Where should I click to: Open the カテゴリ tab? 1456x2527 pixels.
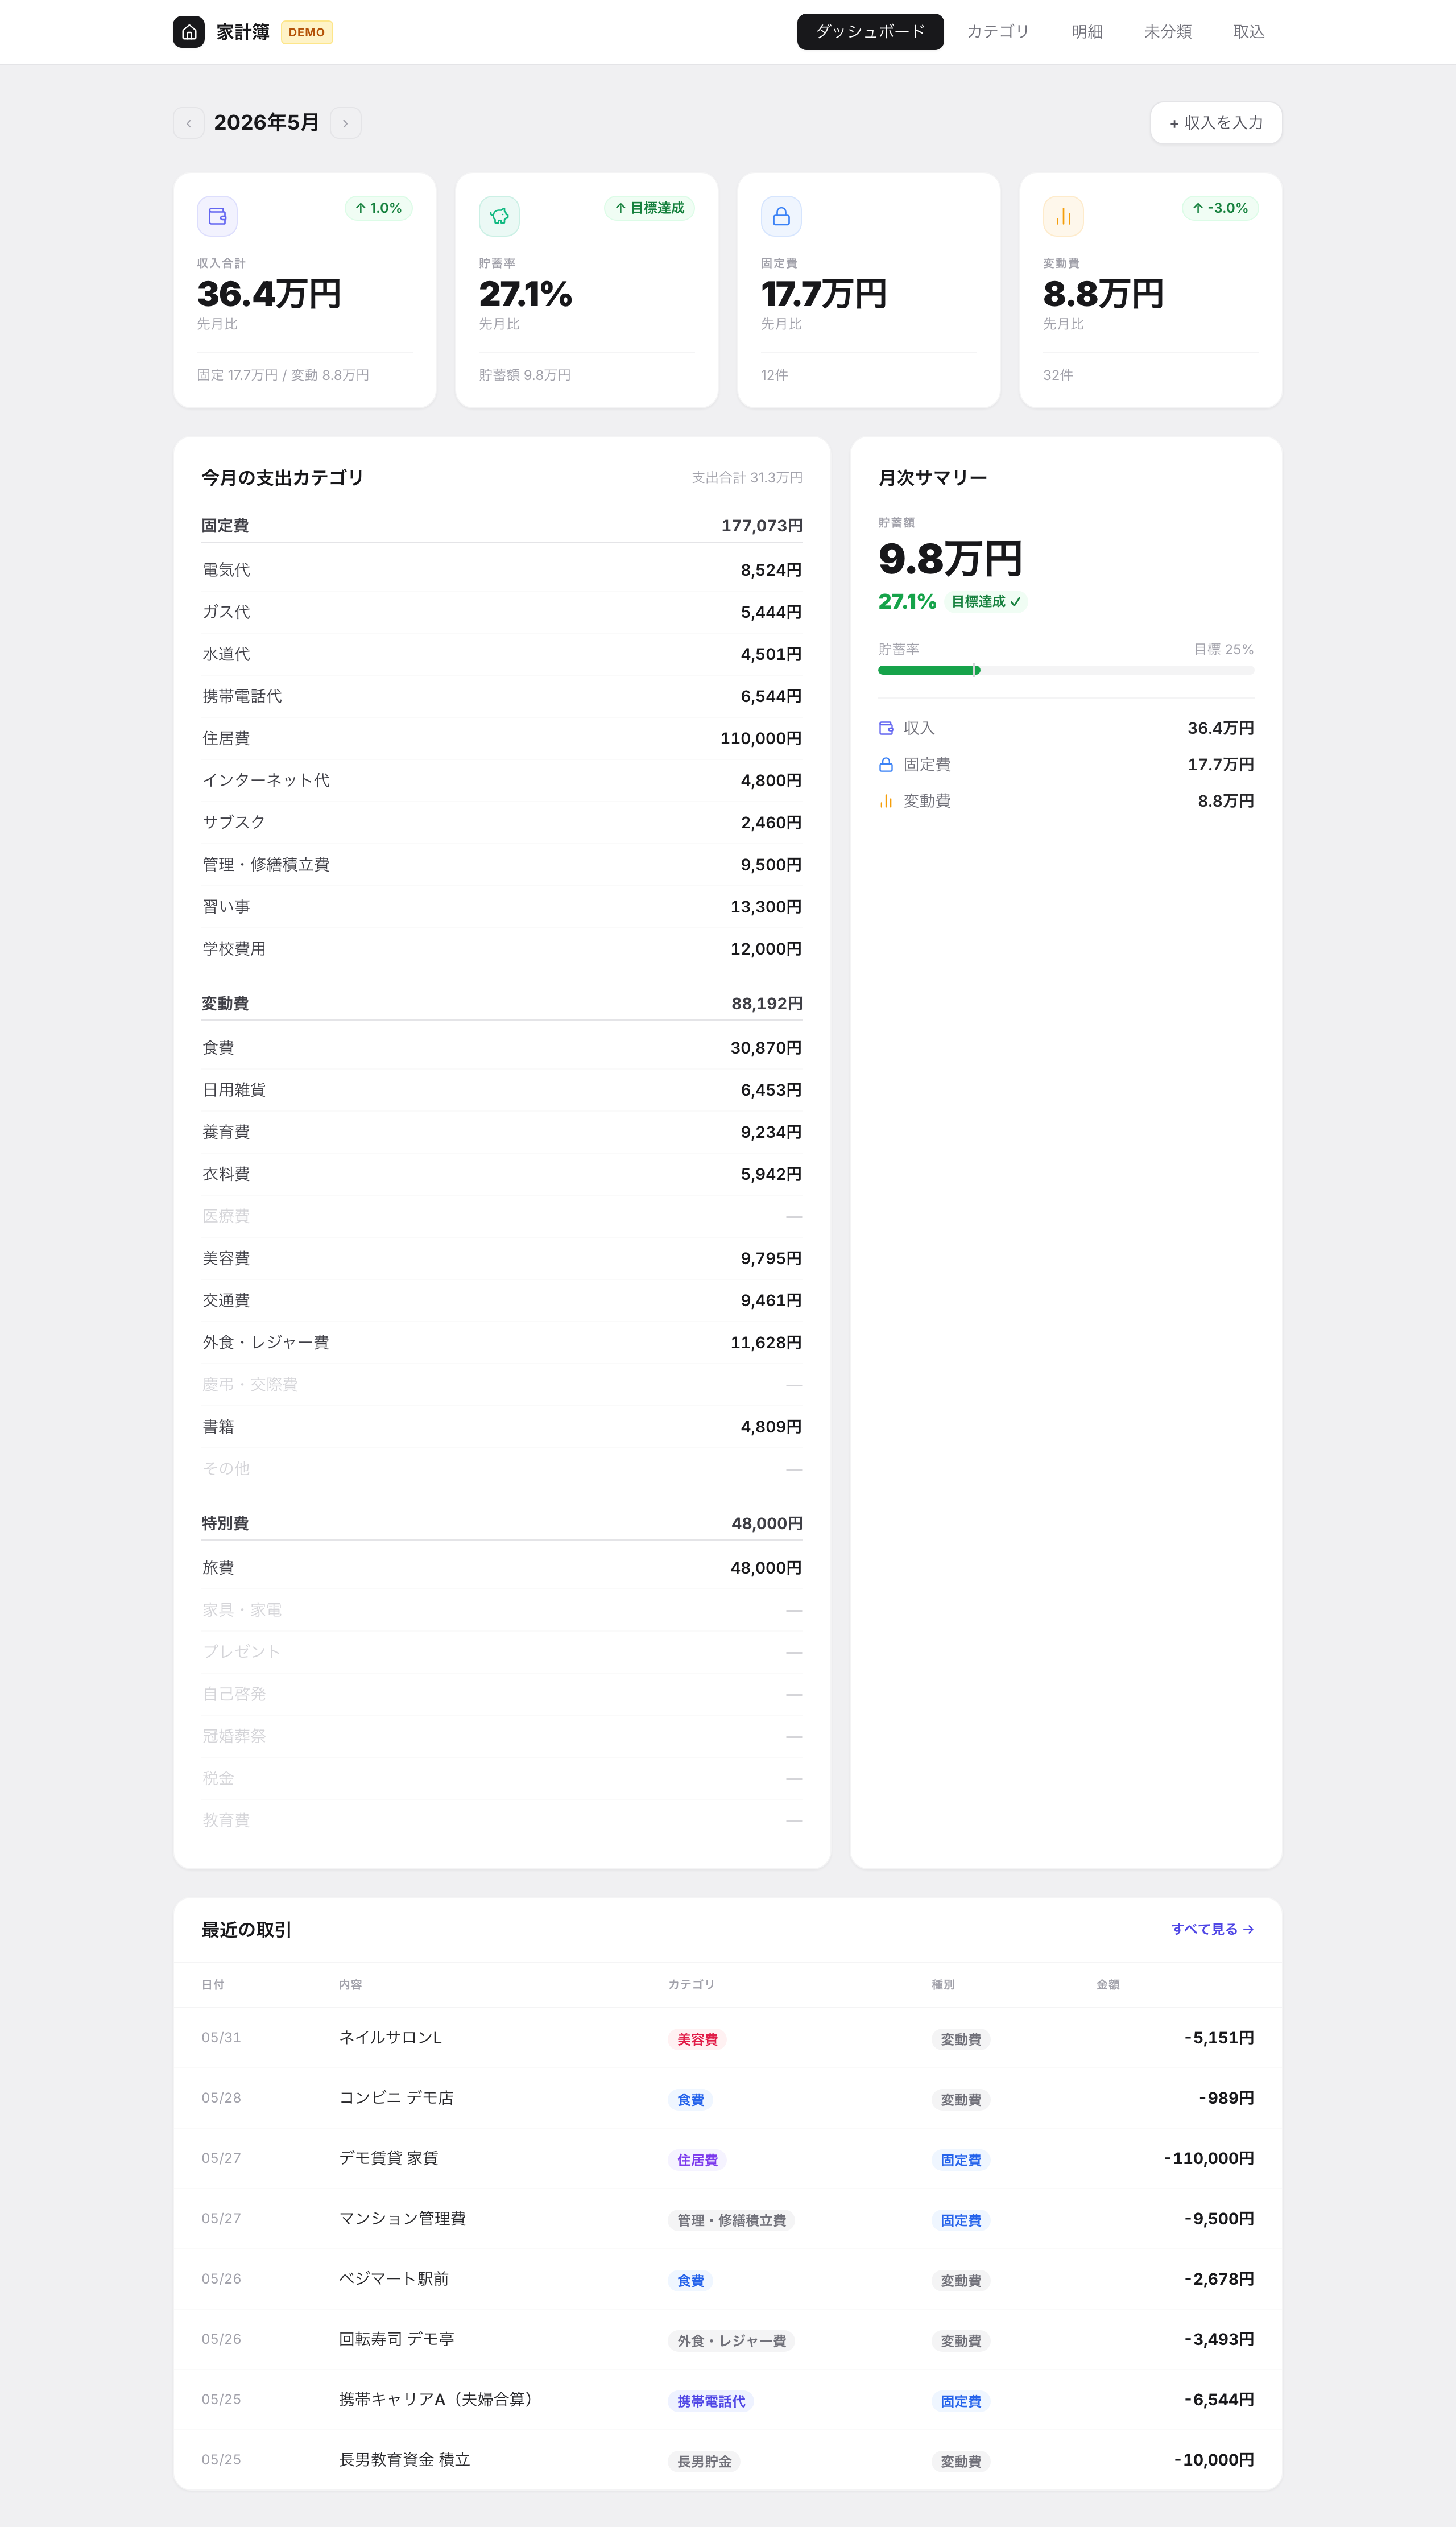tap(998, 32)
